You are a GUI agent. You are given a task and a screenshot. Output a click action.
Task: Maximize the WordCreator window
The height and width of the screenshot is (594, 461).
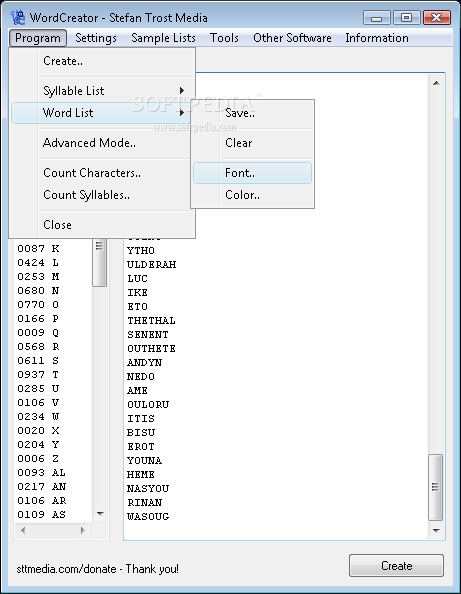point(406,18)
